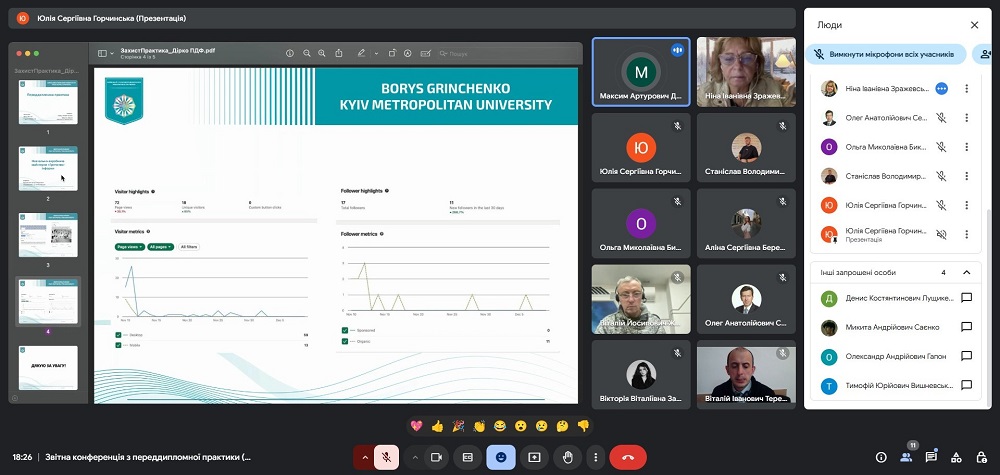
Task: Expand video settings arrow beside camera
Action: click(414, 457)
